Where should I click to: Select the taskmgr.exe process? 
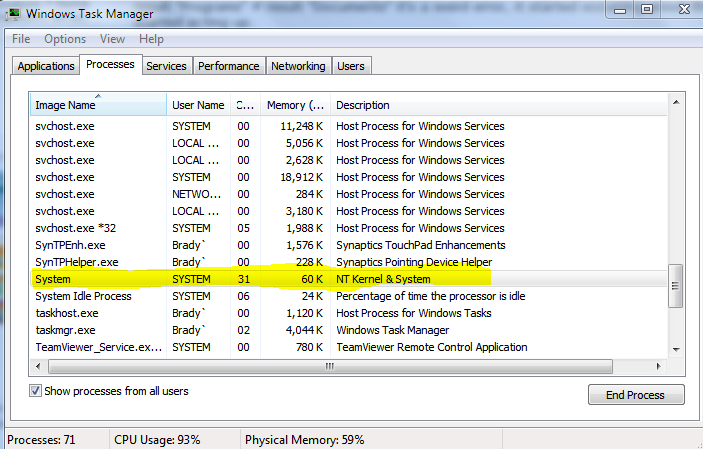[x=349, y=330]
